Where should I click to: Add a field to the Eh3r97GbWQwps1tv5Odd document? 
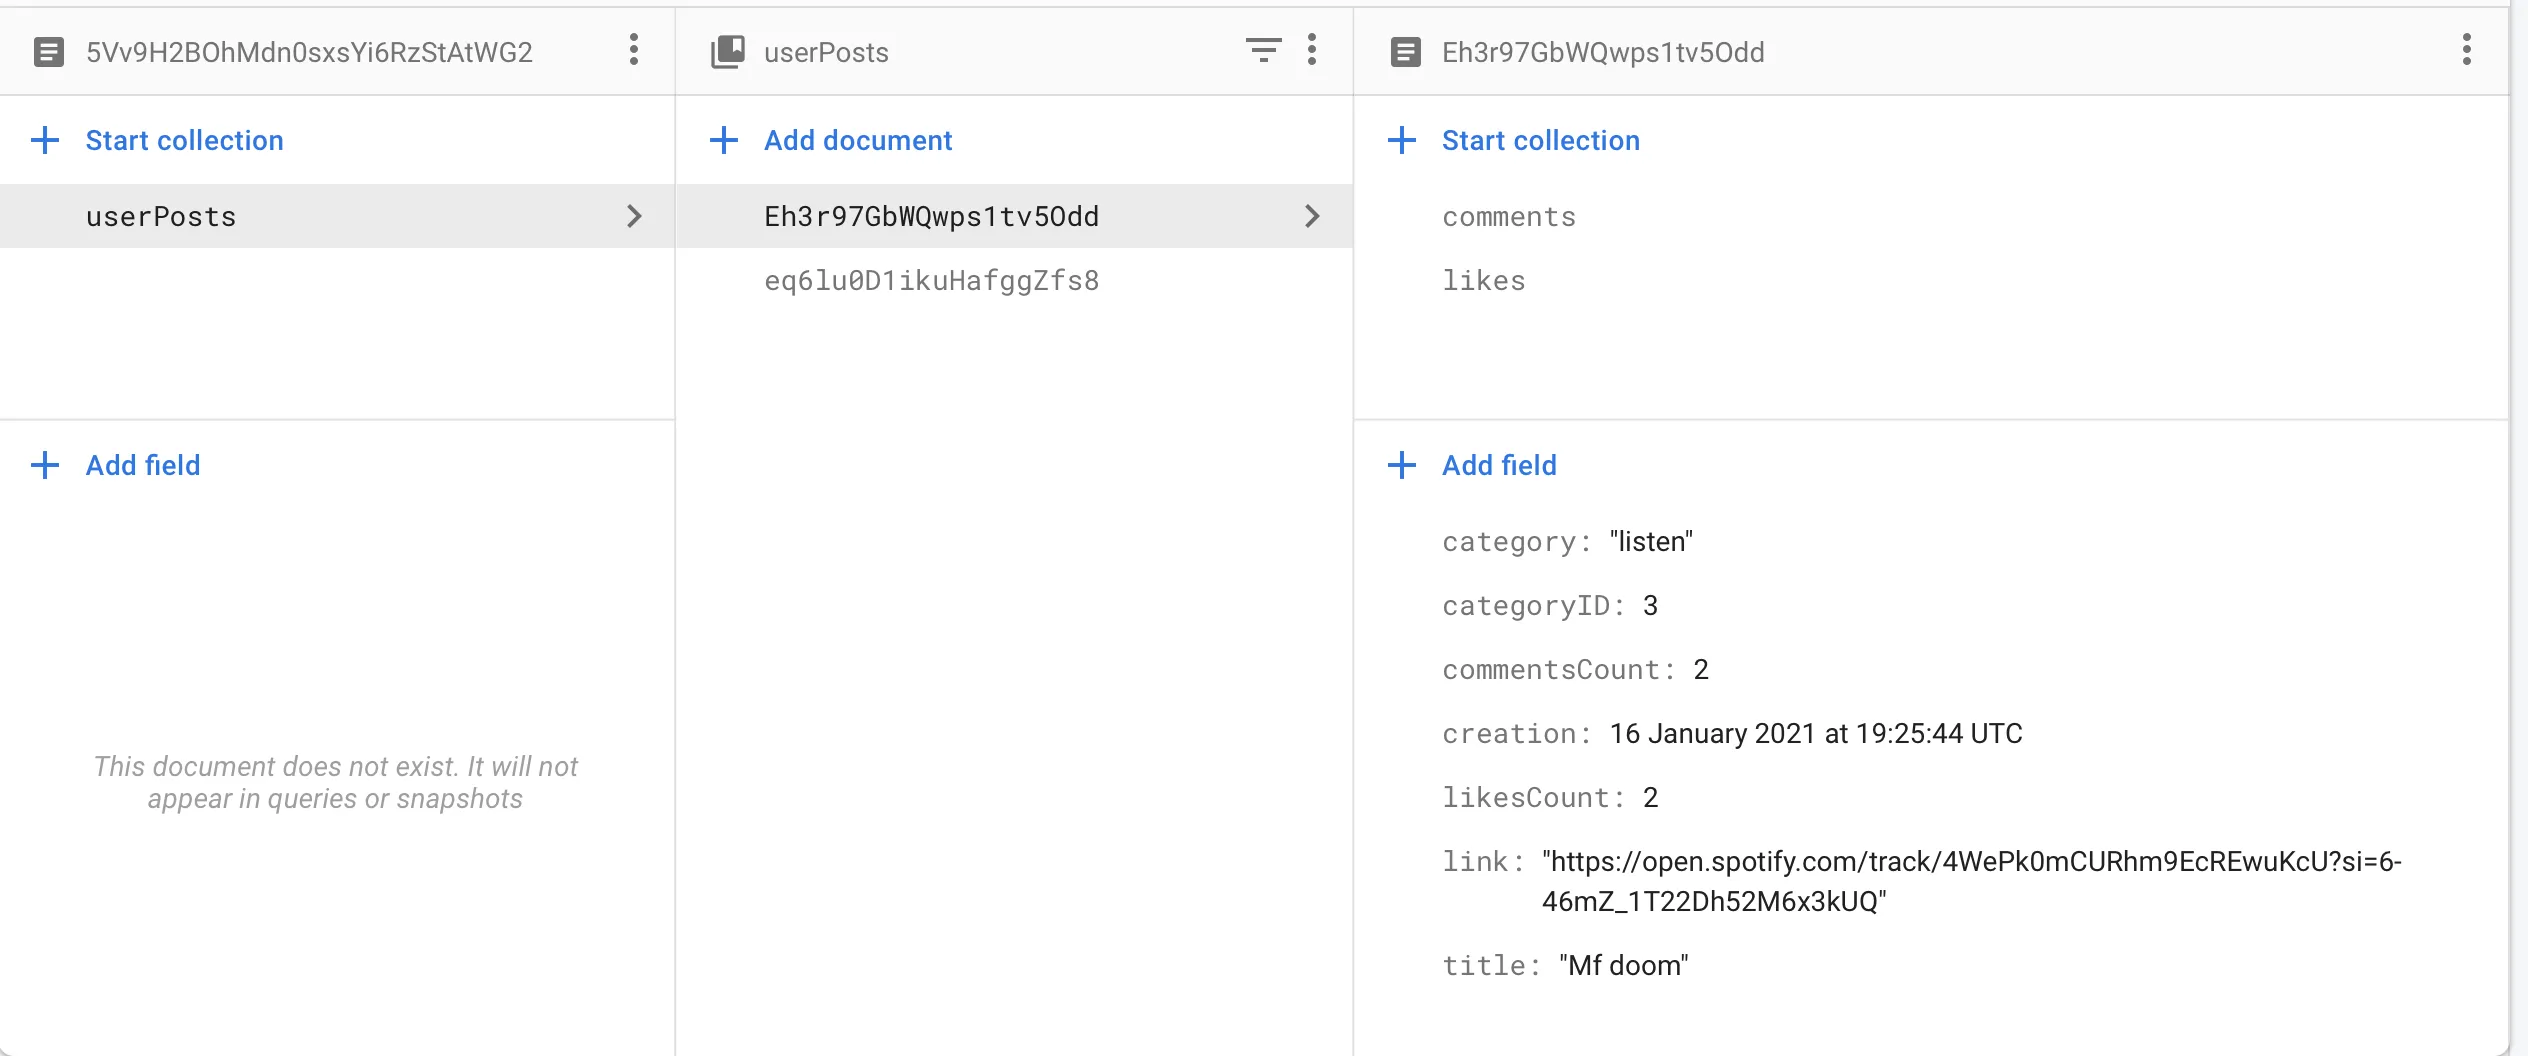[1499, 465]
